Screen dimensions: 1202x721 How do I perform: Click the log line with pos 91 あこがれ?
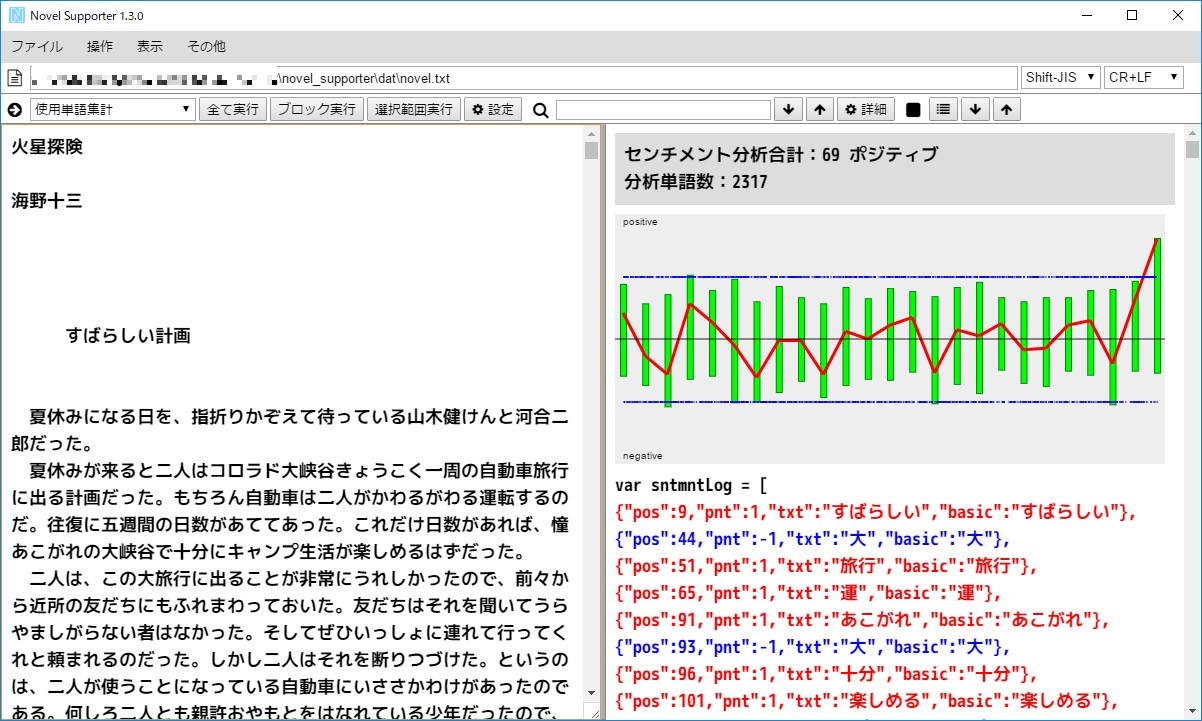coord(864,620)
